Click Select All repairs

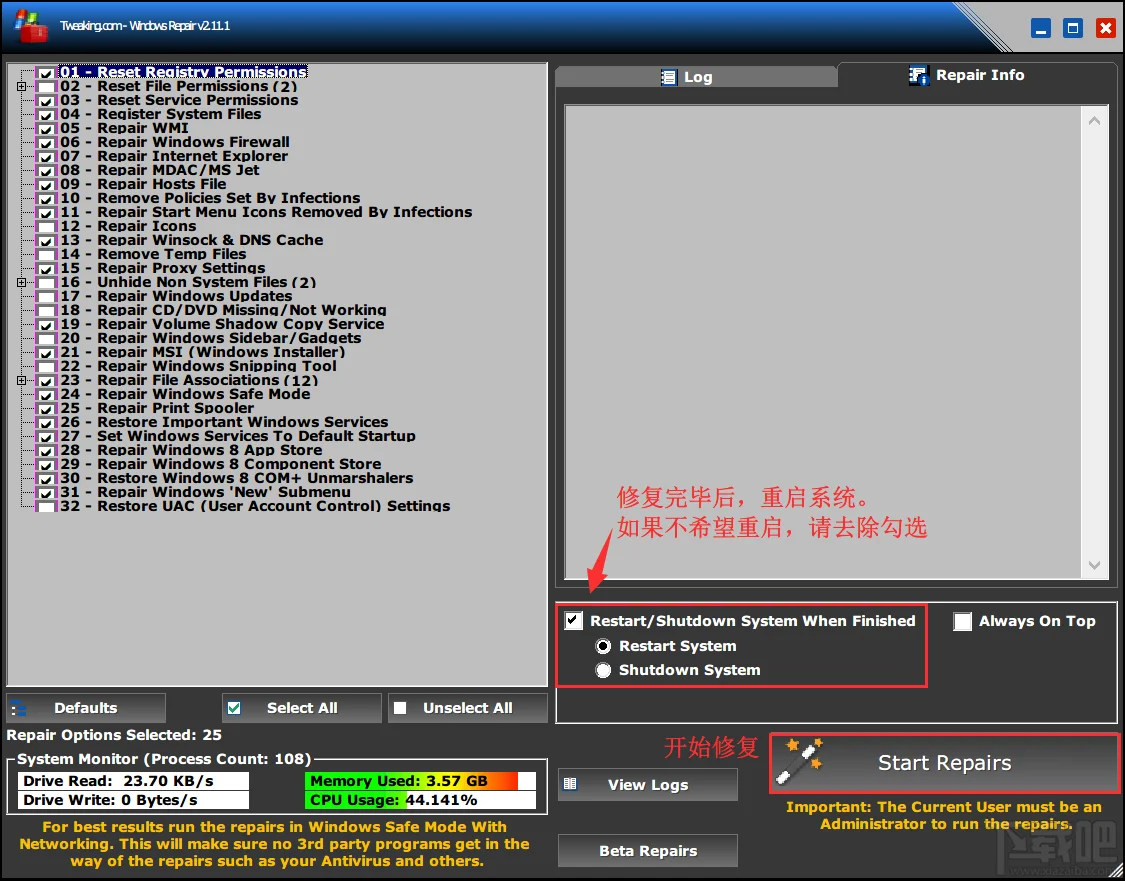click(301, 708)
